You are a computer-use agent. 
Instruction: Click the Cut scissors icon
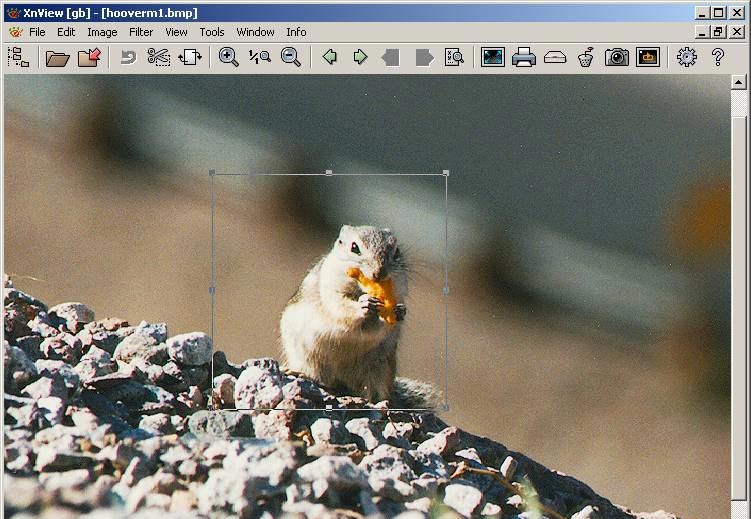159,57
